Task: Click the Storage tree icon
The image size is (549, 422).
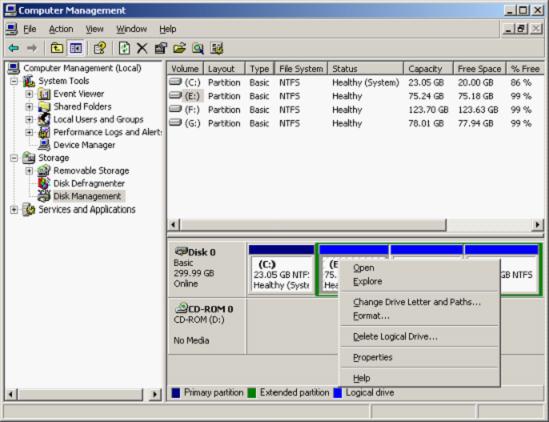Action: (29, 158)
